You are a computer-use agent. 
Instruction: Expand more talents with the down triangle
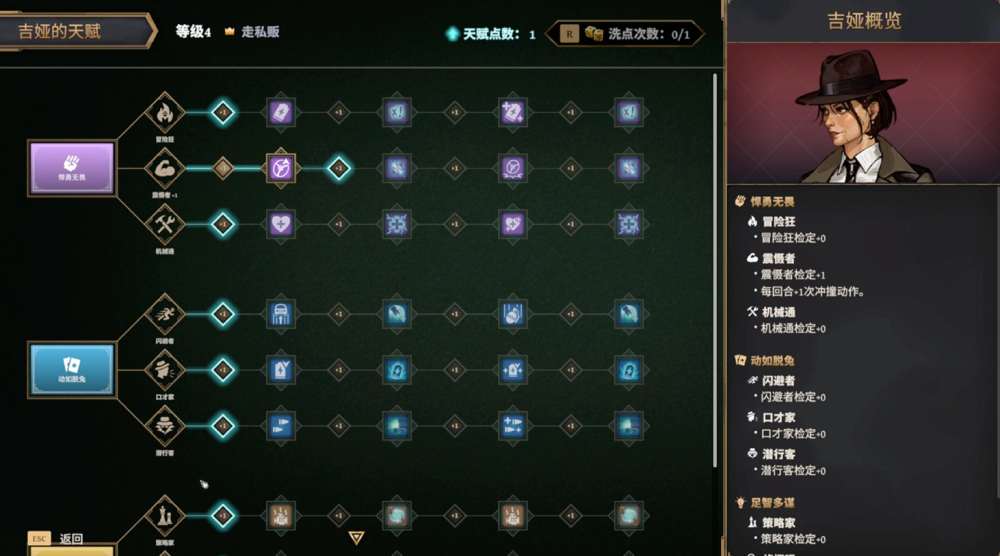(x=357, y=538)
